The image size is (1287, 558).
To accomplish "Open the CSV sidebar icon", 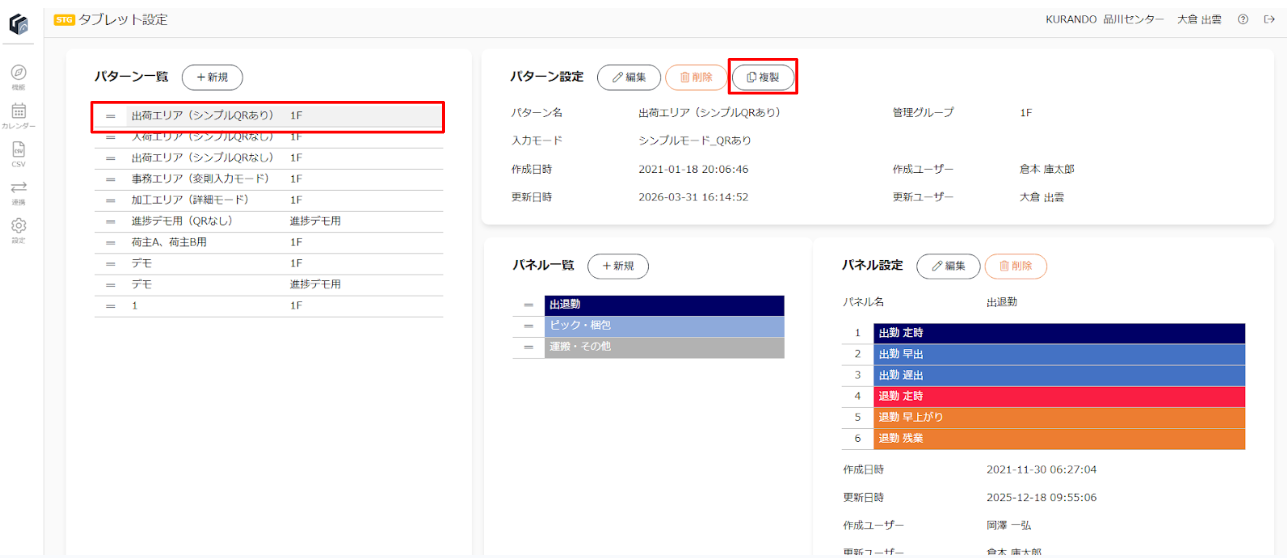I will pyautogui.click(x=18, y=149).
